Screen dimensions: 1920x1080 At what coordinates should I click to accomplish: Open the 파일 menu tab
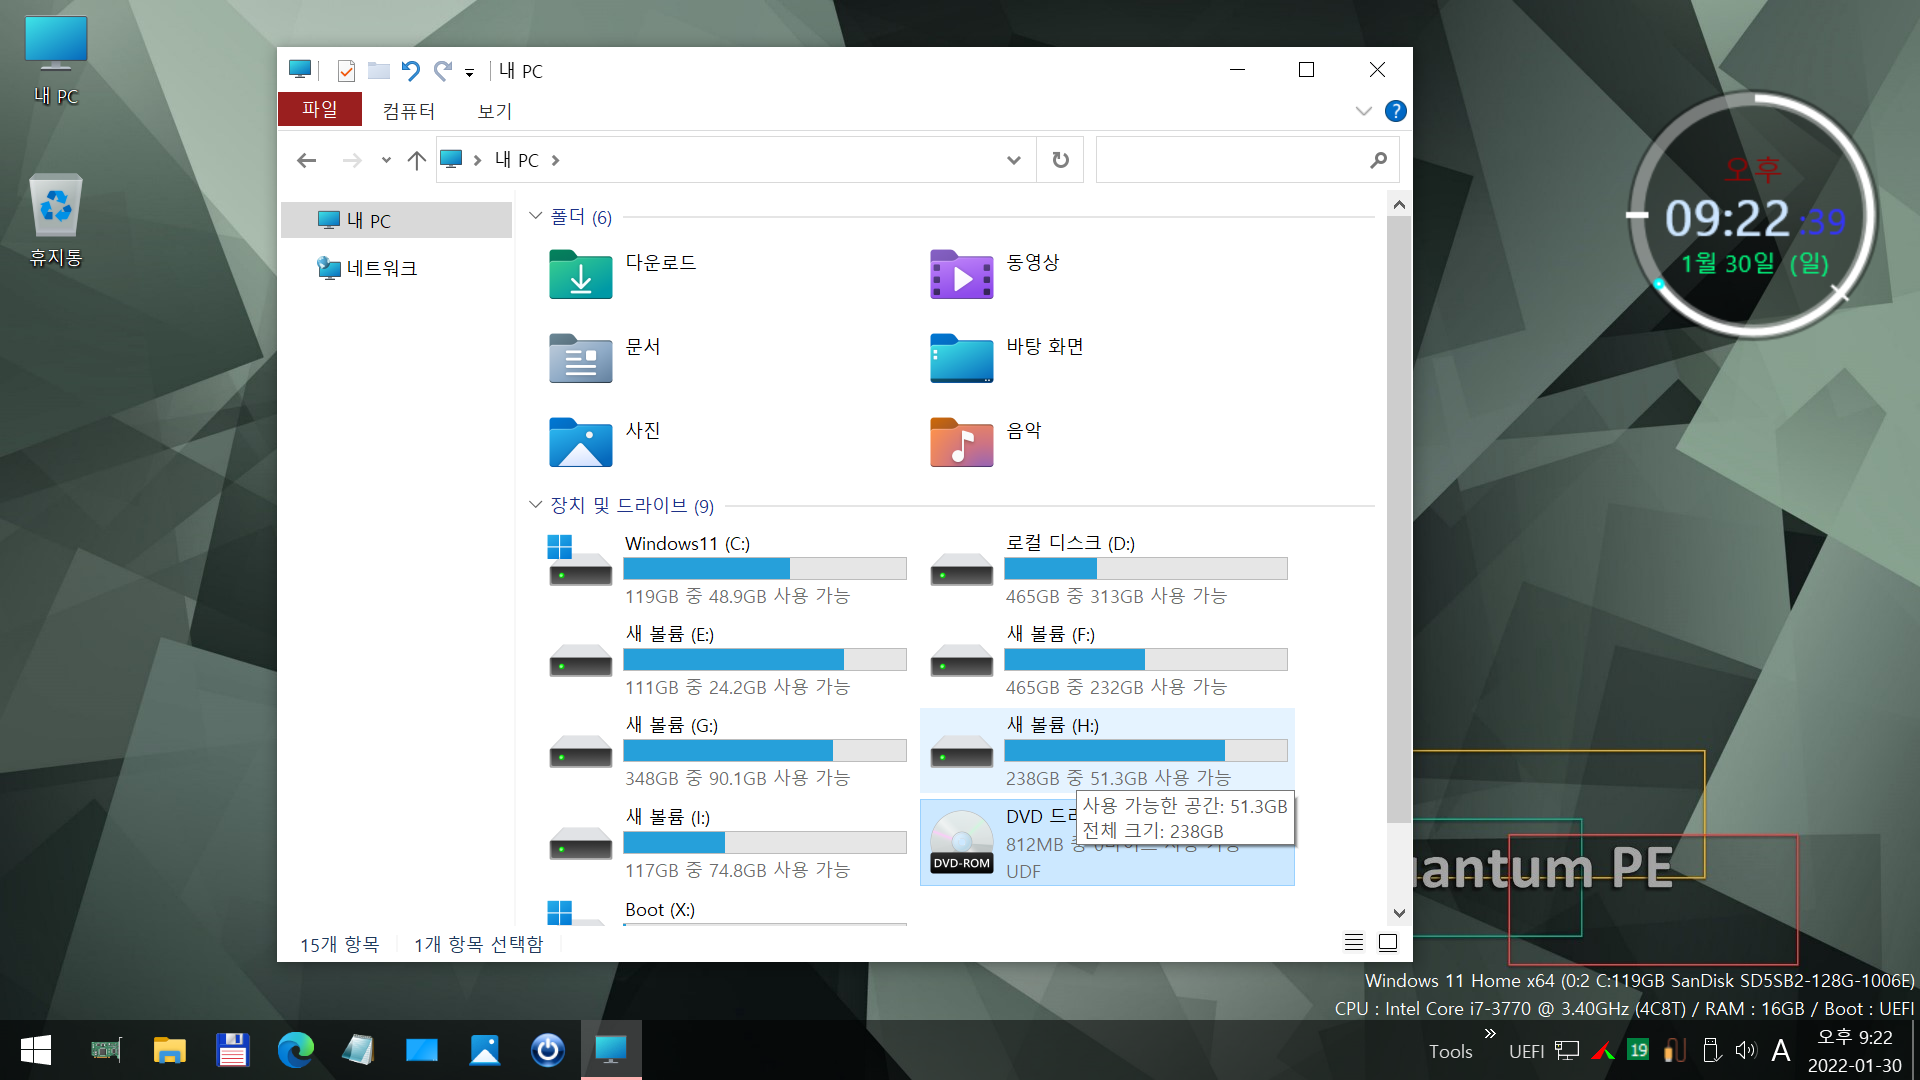coord(320,109)
